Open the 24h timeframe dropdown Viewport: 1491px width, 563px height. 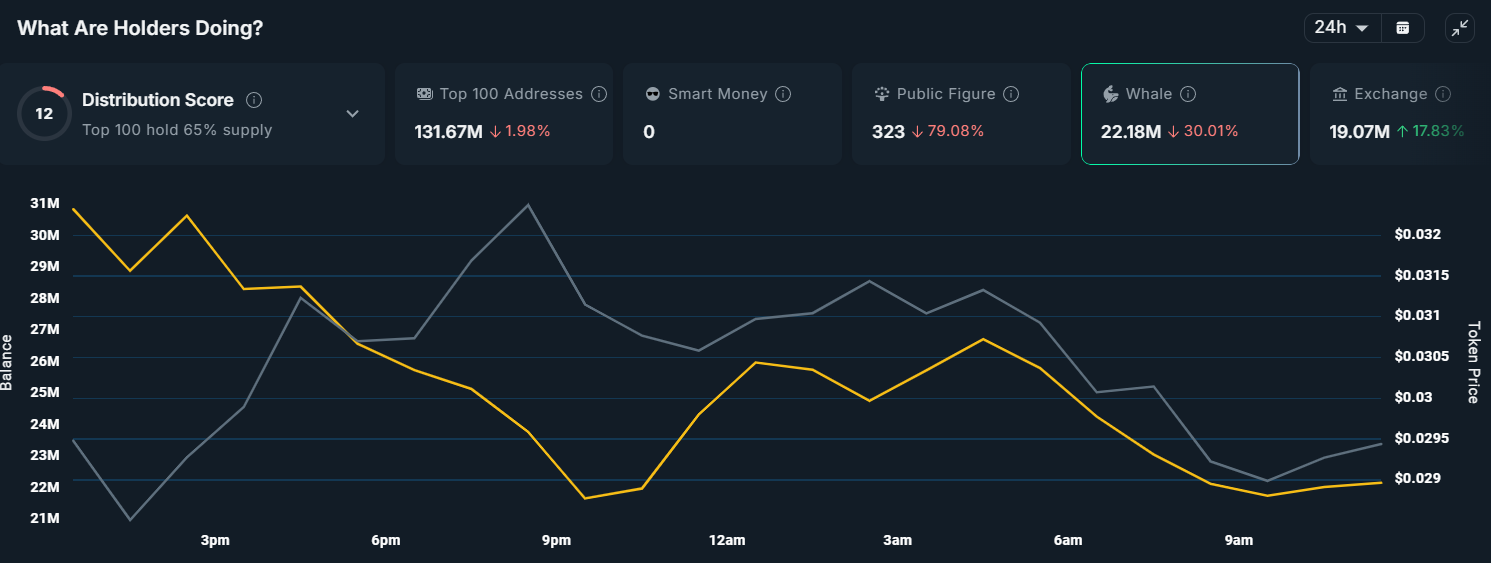[1343, 28]
